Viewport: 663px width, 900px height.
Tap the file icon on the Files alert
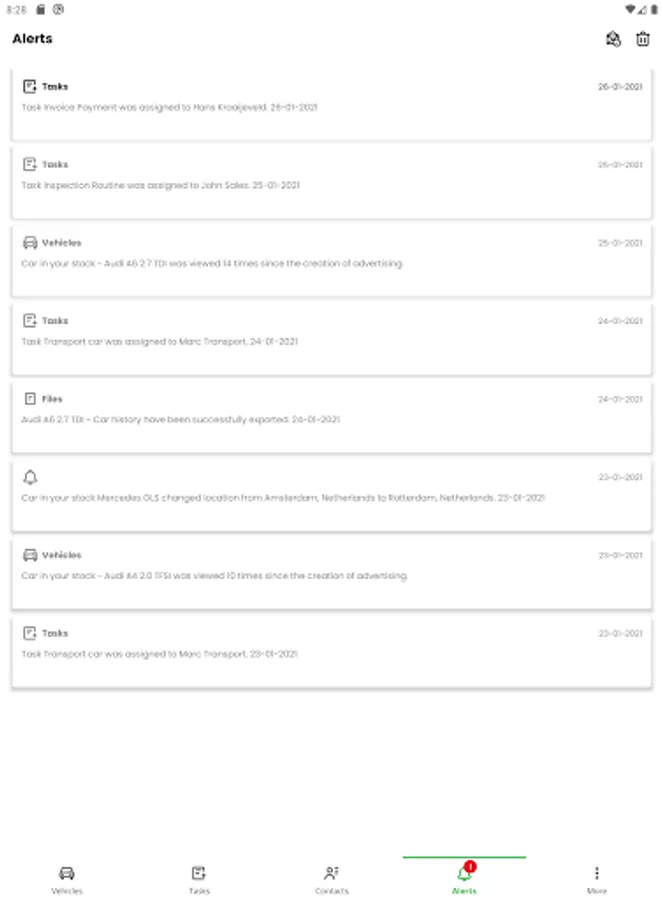click(30, 399)
